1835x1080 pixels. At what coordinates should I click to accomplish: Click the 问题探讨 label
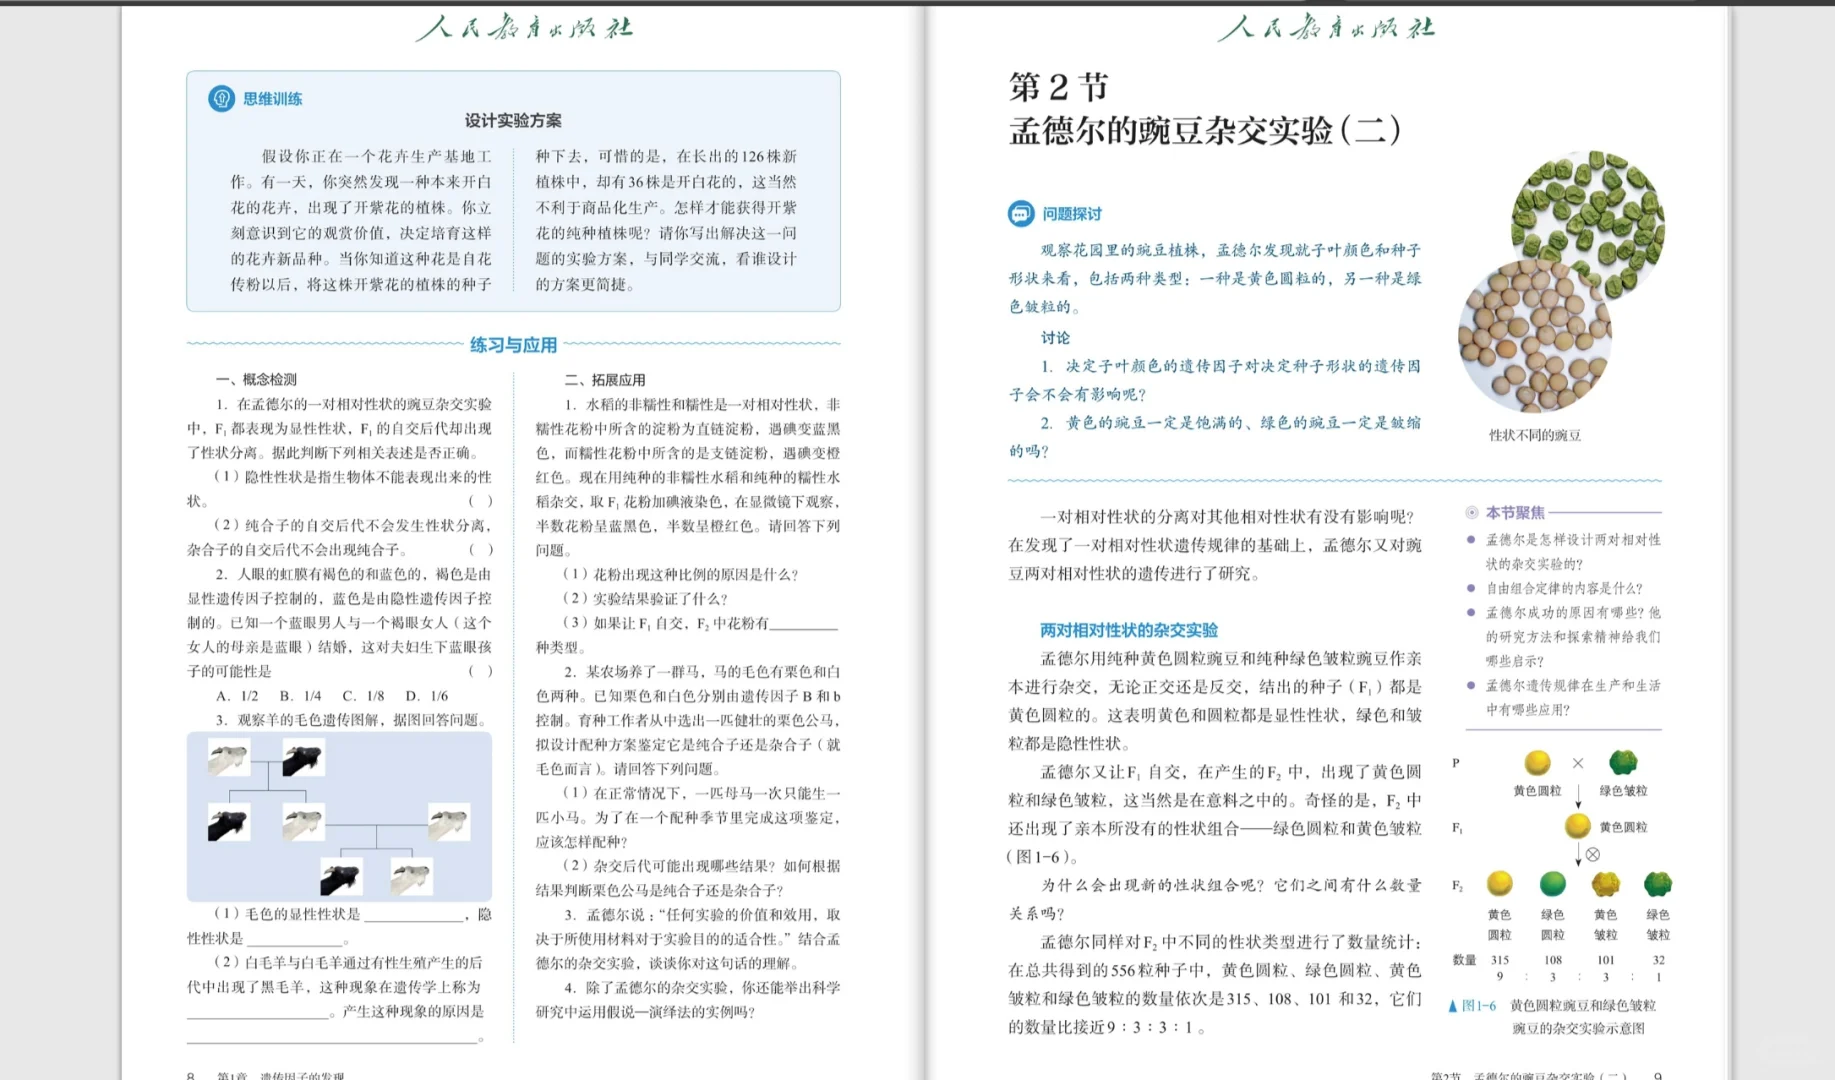(x=1072, y=214)
